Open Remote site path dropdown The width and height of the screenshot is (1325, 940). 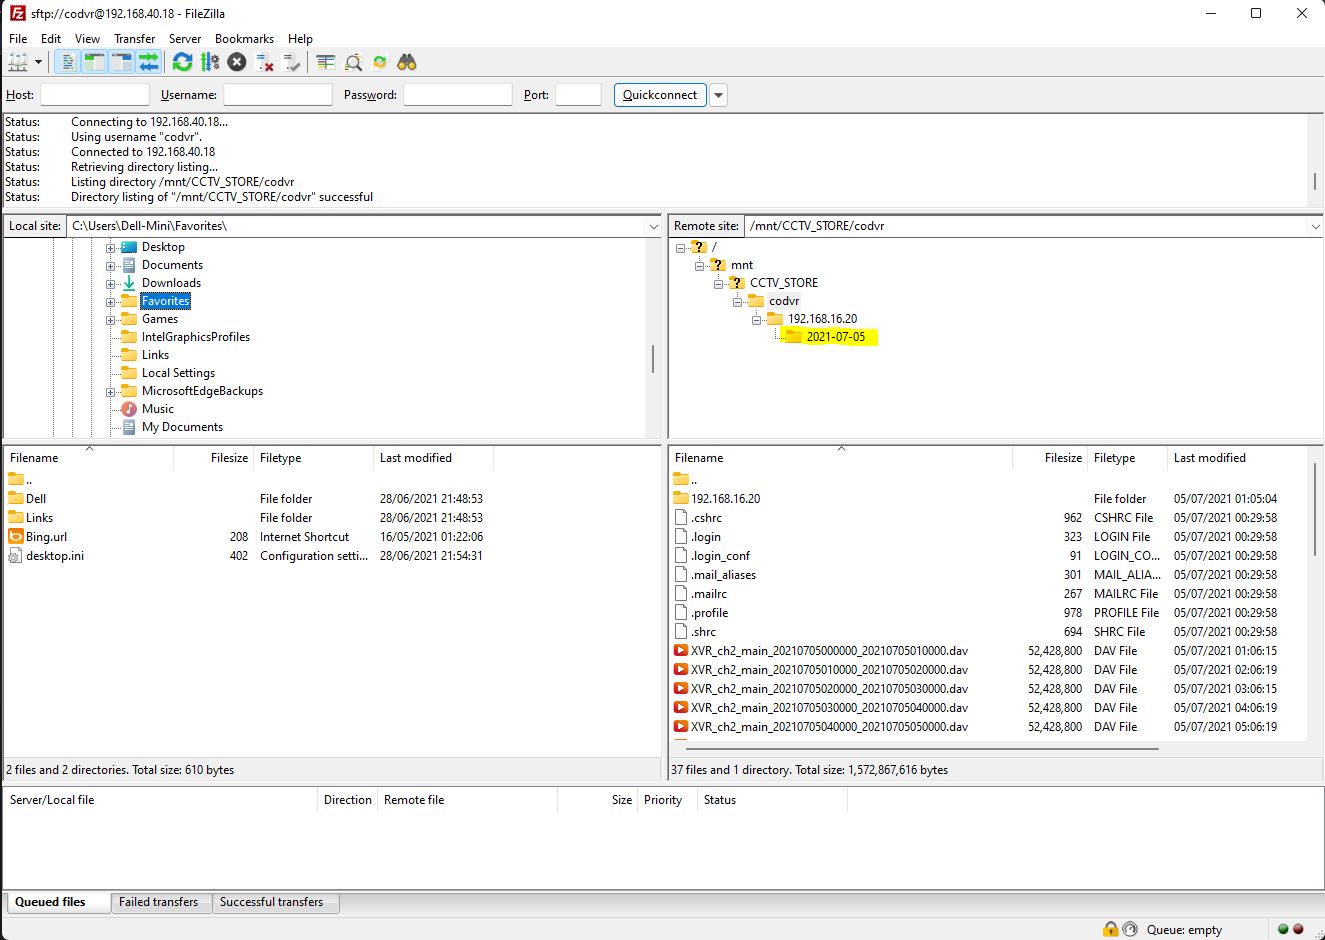[1315, 226]
